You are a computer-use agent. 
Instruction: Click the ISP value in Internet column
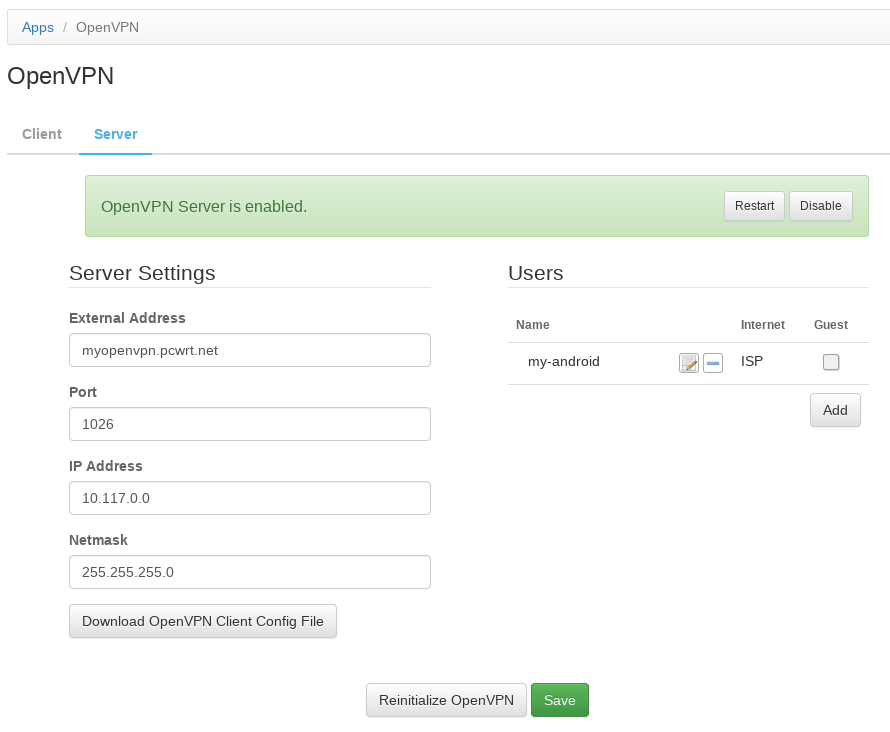pos(752,362)
